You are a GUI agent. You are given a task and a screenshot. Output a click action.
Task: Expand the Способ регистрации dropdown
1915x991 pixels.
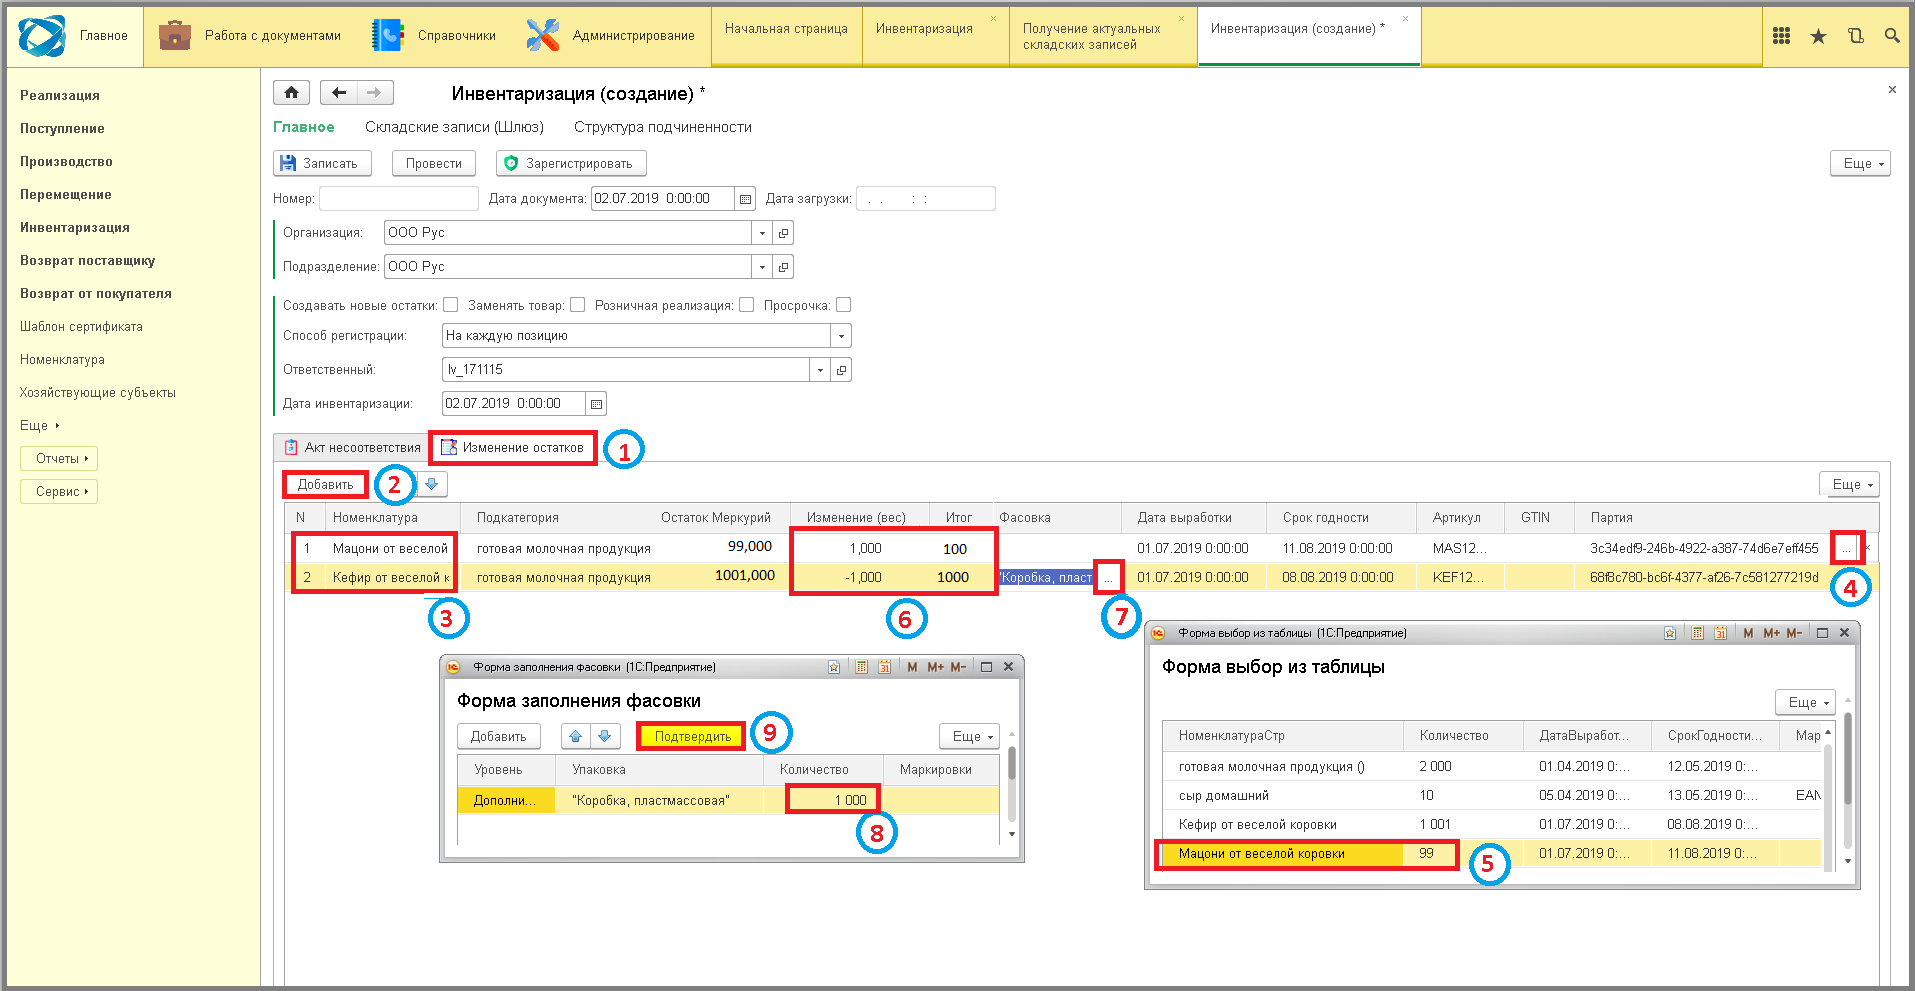point(841,336)
